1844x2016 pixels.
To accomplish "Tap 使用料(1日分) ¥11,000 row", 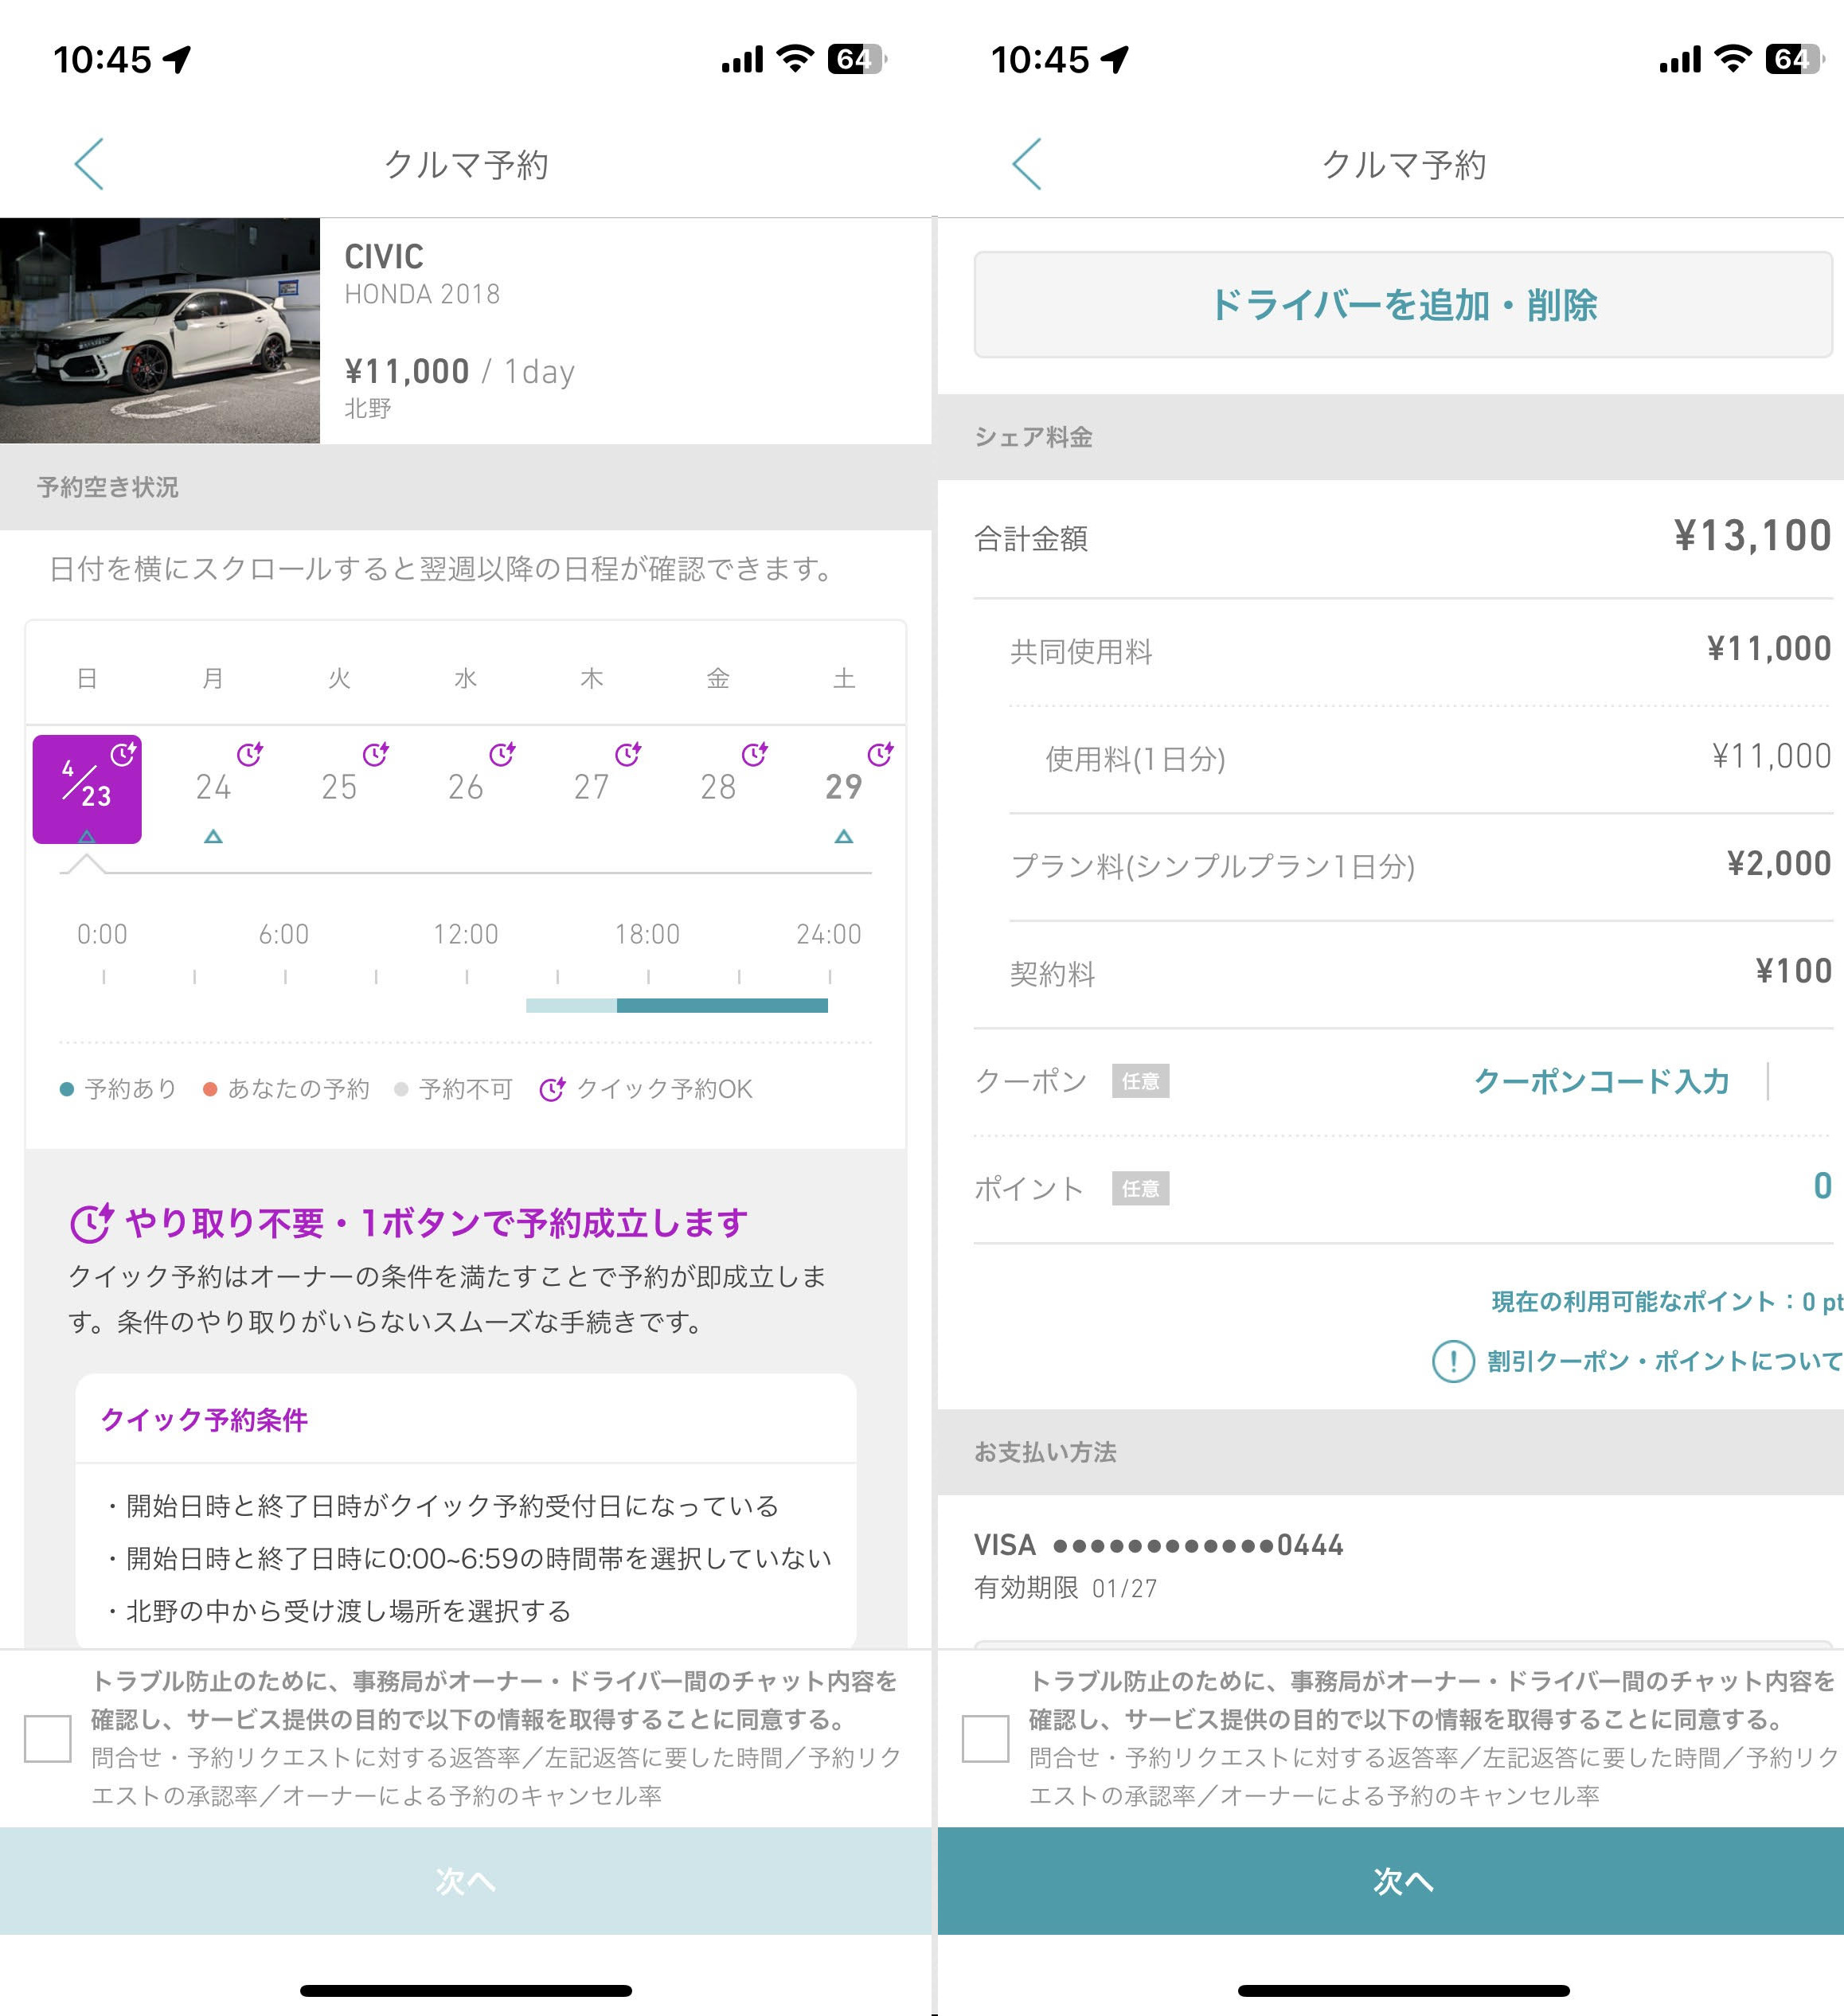I will pyautogui.click(x=1421, y=758).
